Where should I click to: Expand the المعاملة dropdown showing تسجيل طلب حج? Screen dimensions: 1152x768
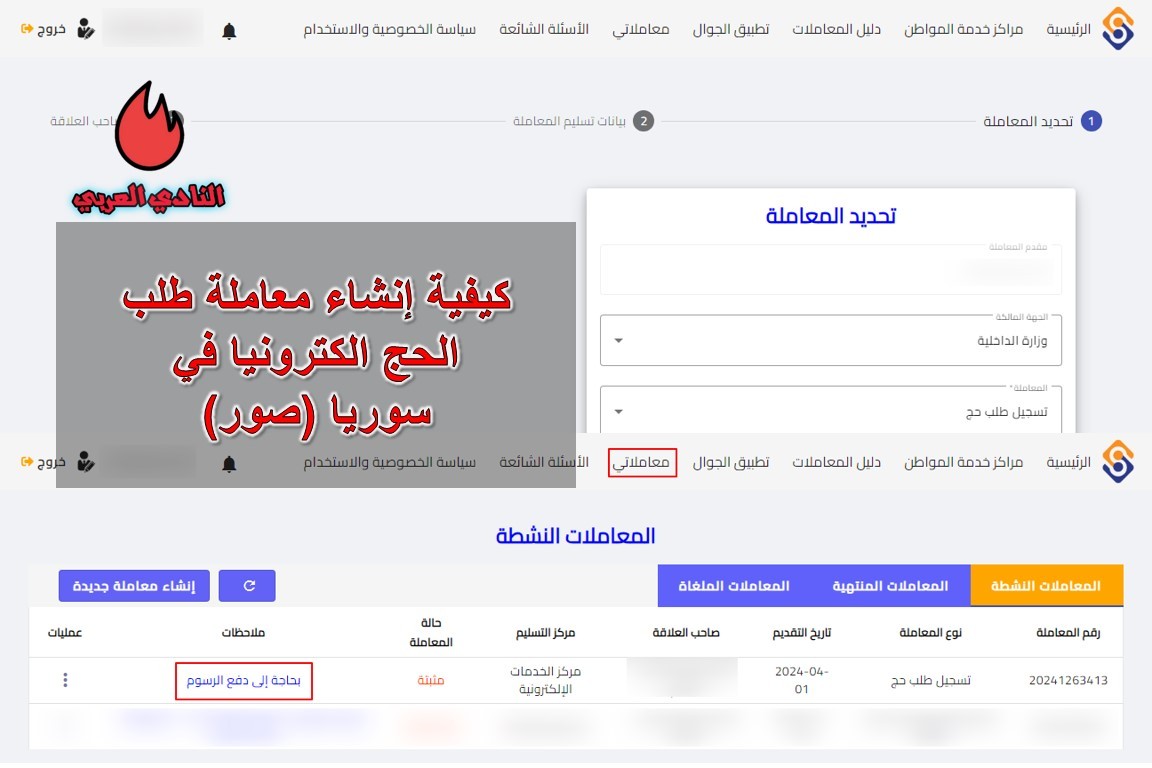pyautogui.click(x=830, y=410)
